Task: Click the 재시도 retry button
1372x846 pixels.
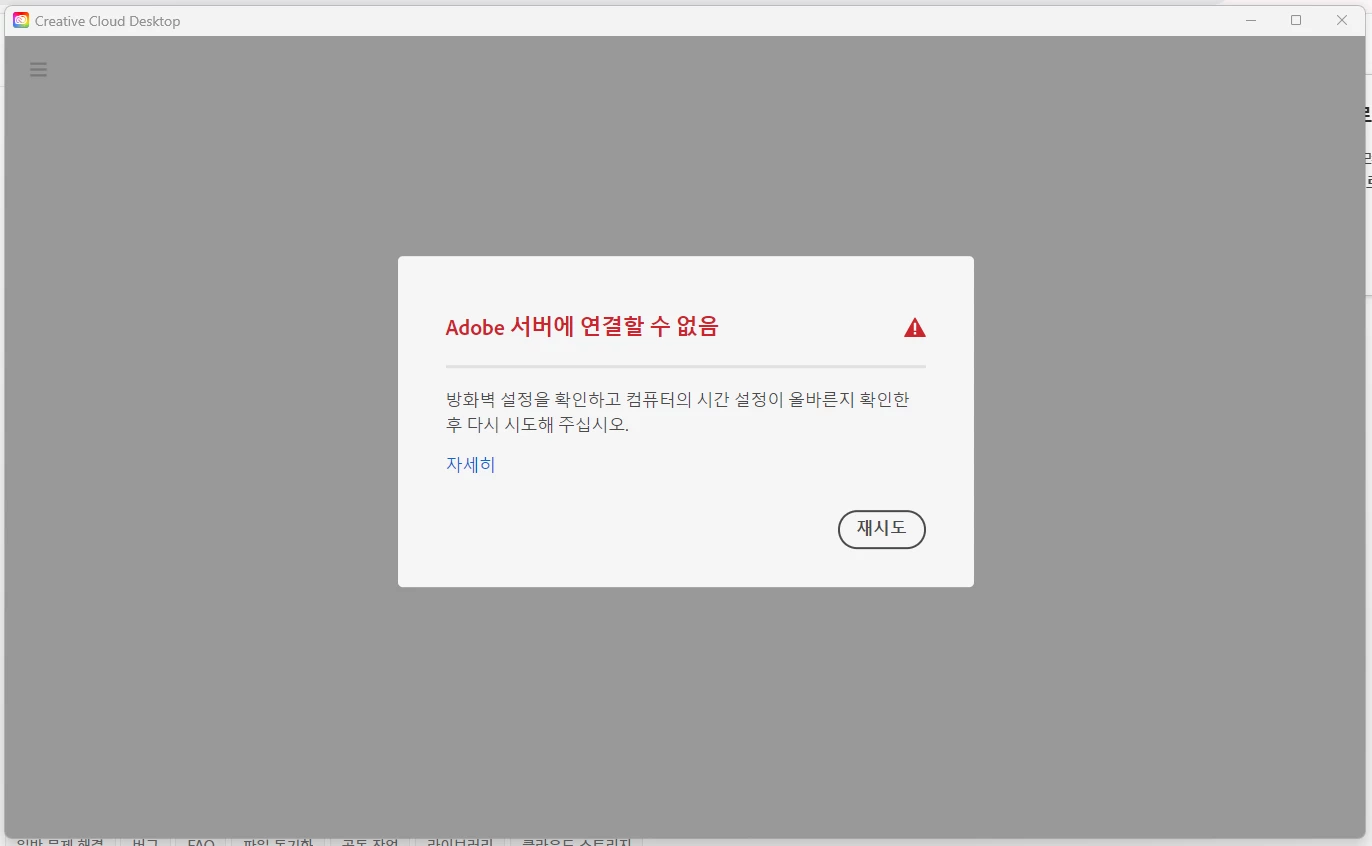Action: [881, 529]
